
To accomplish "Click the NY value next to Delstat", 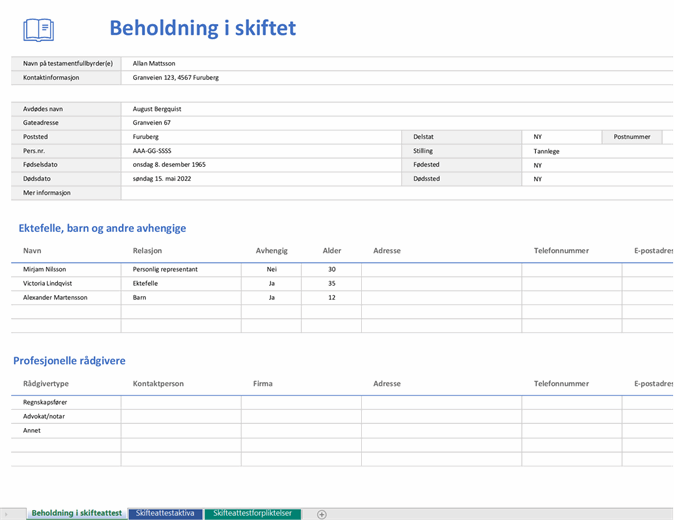I will pyautogui.click(x=562, y=137).
